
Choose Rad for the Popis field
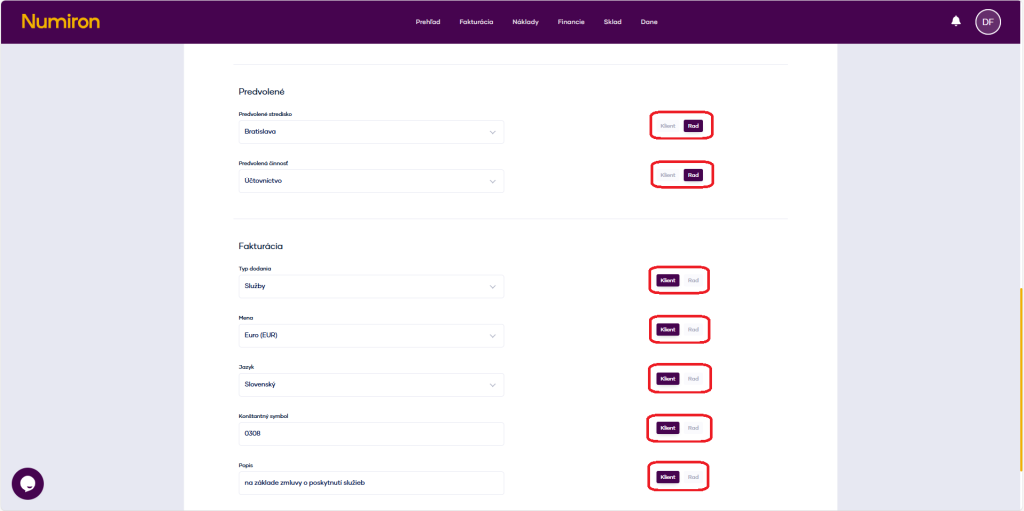tap(693, 477)
